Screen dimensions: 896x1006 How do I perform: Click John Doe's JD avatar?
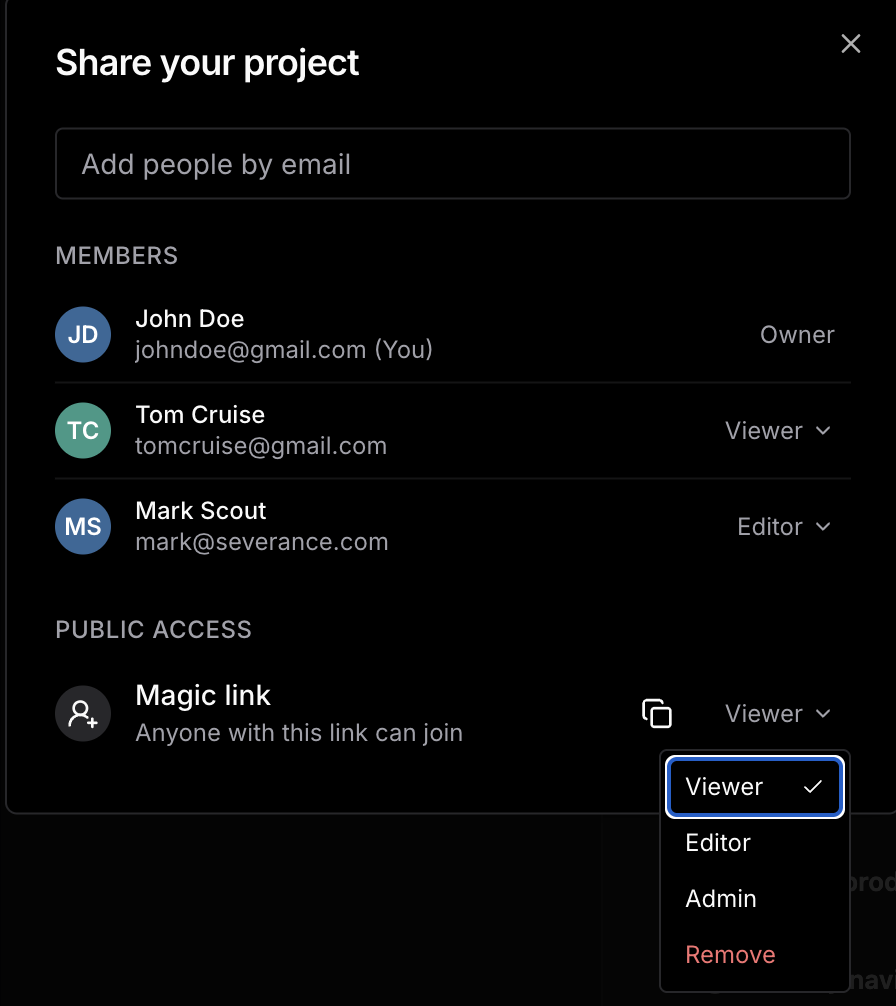pos(82,335)
